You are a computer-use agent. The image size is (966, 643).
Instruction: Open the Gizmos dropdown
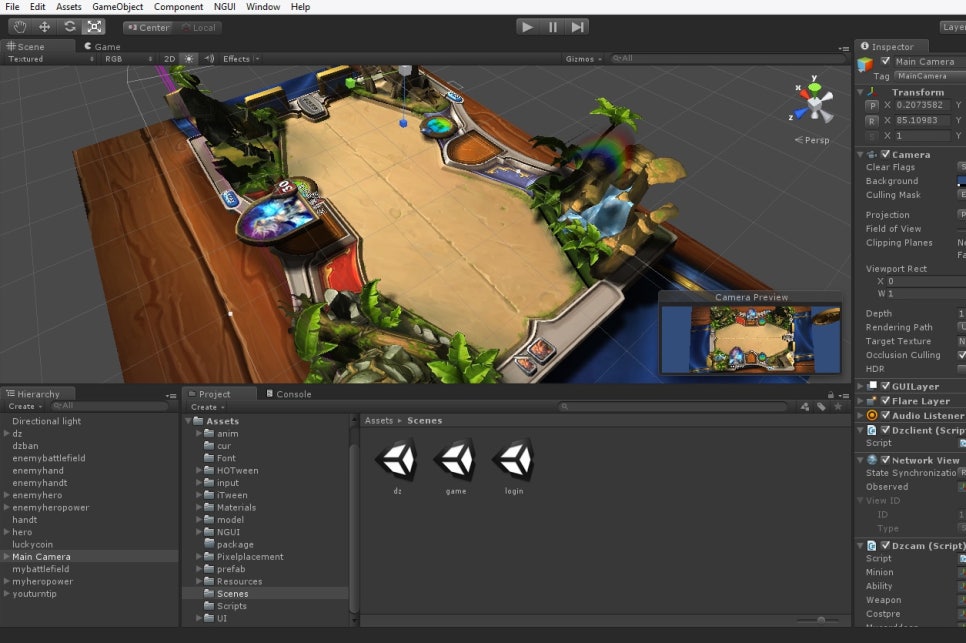[583, 59]
